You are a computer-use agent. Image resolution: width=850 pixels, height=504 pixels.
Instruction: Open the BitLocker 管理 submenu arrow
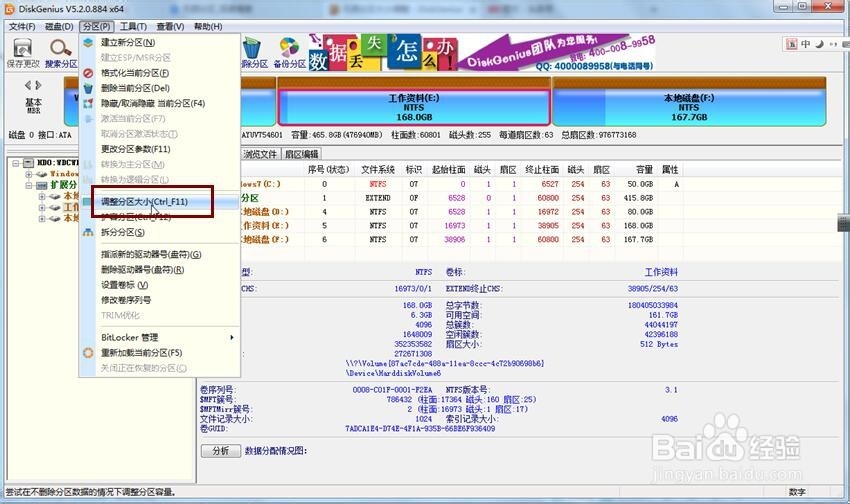[x=231, y=338]
